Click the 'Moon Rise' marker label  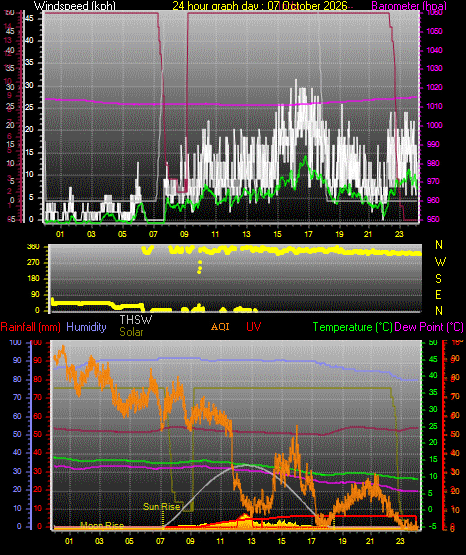[102, 525]
